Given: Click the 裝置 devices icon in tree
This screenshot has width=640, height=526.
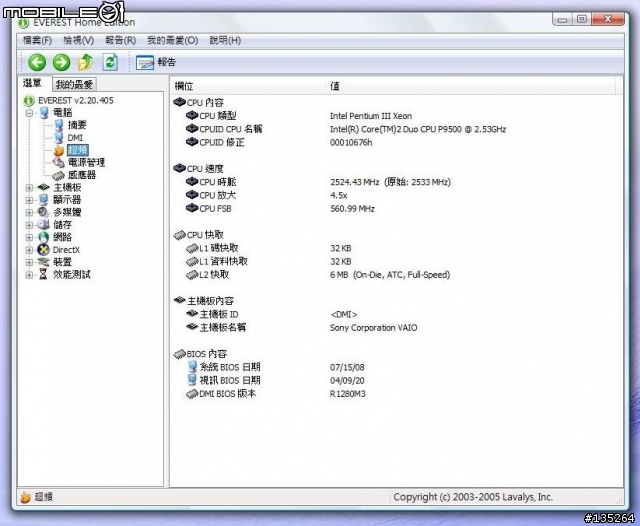Looking at the screenshot, I should tap(43, 262).
